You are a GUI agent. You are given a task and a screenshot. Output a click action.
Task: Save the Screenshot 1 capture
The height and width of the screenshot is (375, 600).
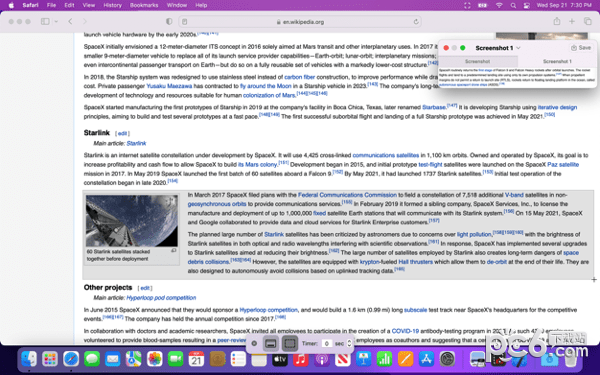pos(581,48)
